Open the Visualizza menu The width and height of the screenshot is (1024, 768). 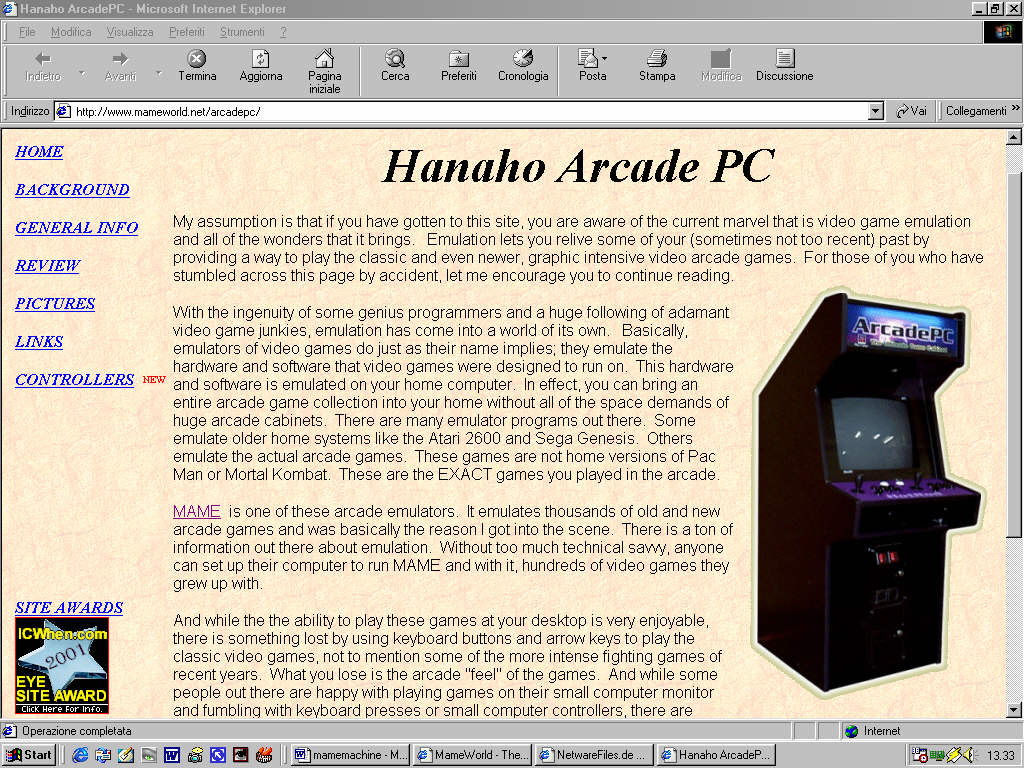click(130, 32)
